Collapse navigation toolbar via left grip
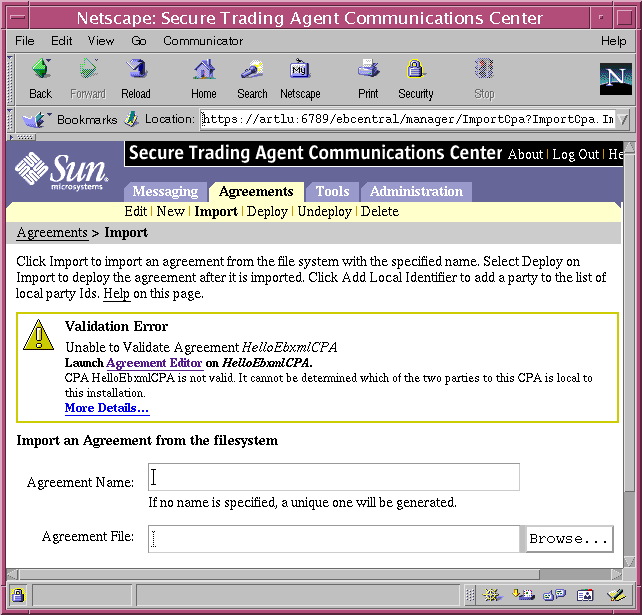This screenshot has height=615, width=642. (11, 79)
